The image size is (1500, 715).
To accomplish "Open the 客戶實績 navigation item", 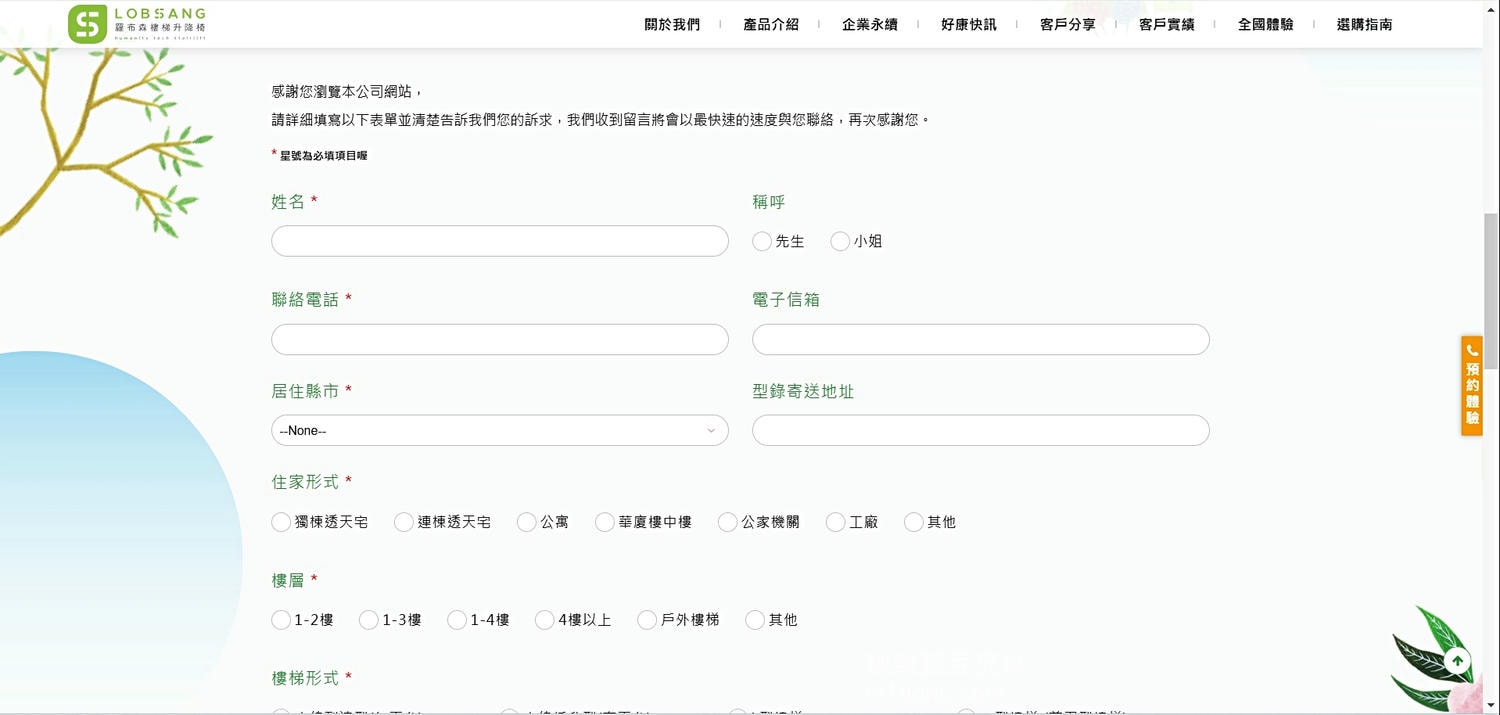I will [1167, 24].
